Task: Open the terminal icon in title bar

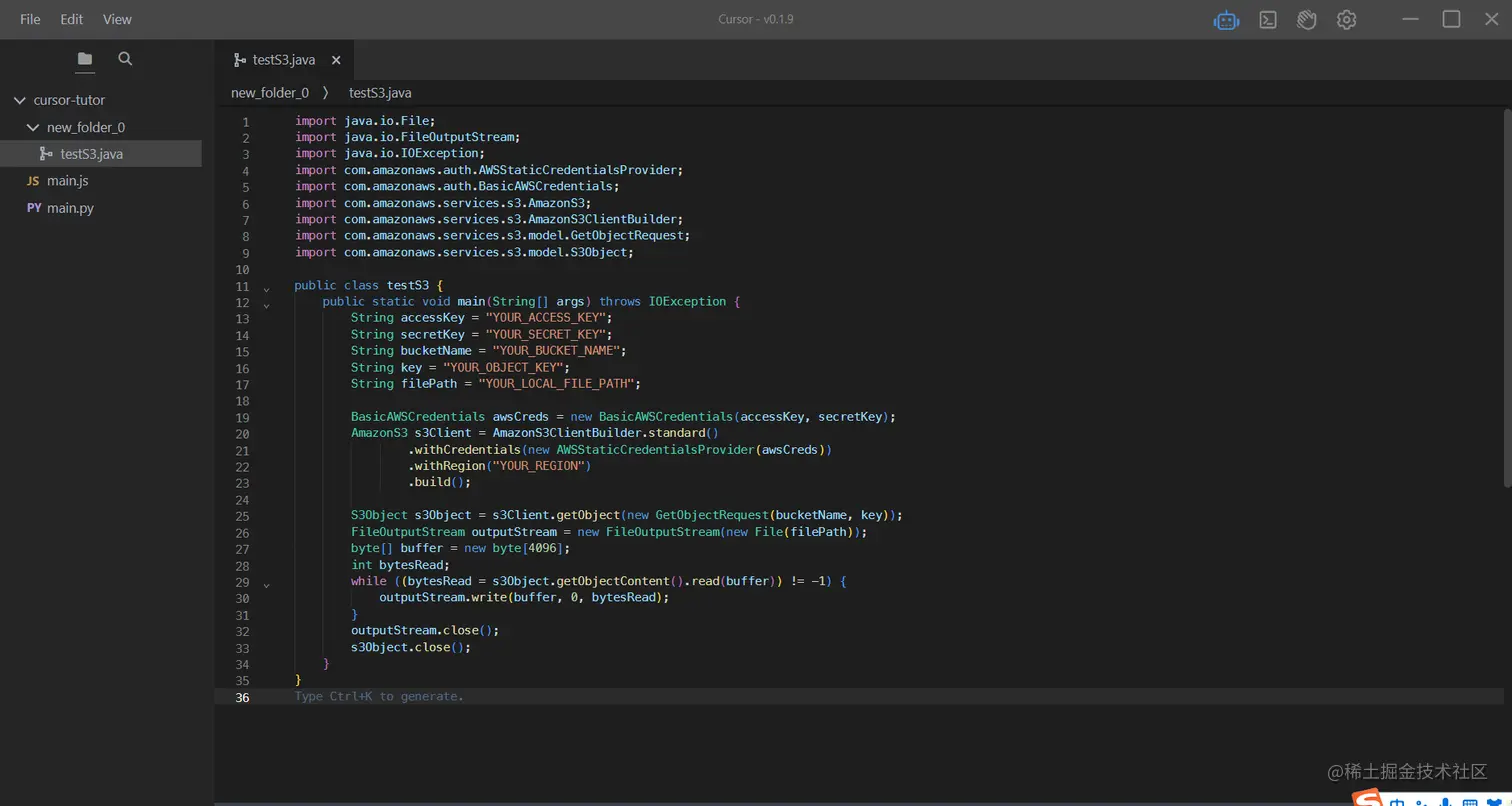Action: [1268, 20]
